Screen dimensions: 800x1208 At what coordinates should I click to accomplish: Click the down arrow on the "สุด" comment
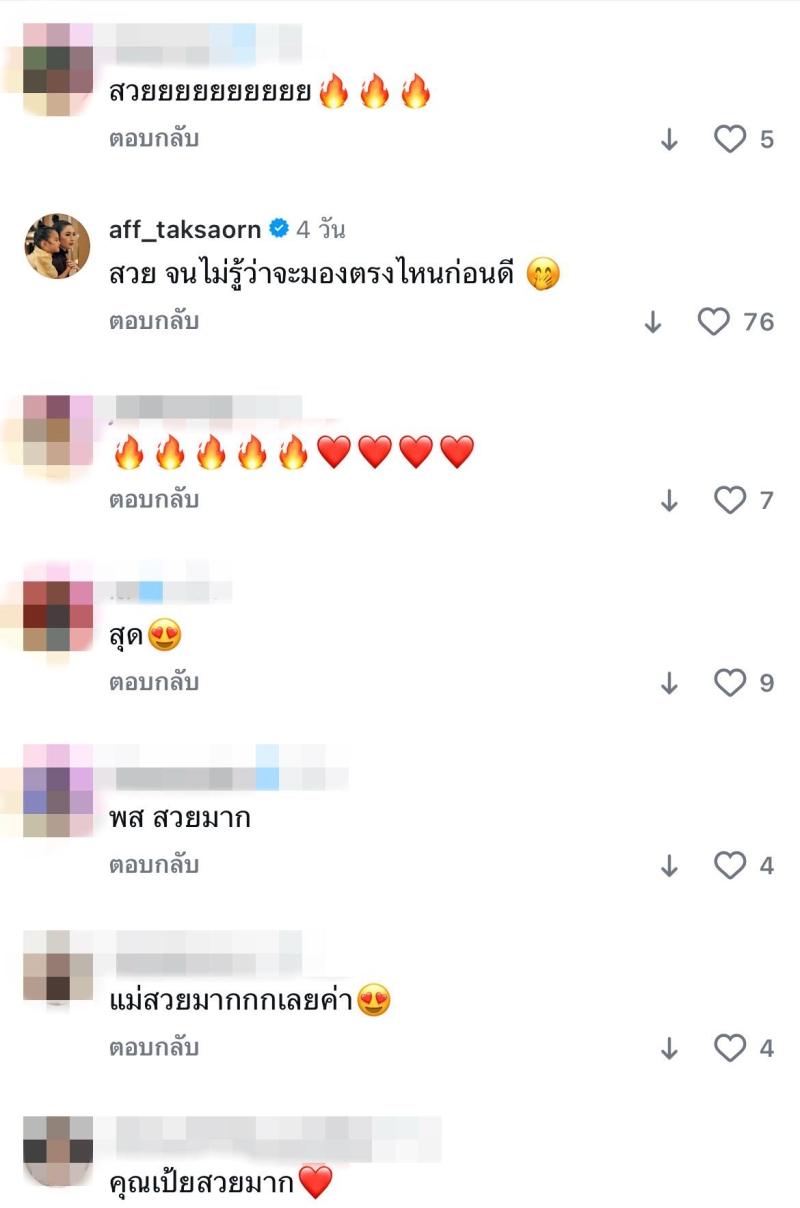670,684
